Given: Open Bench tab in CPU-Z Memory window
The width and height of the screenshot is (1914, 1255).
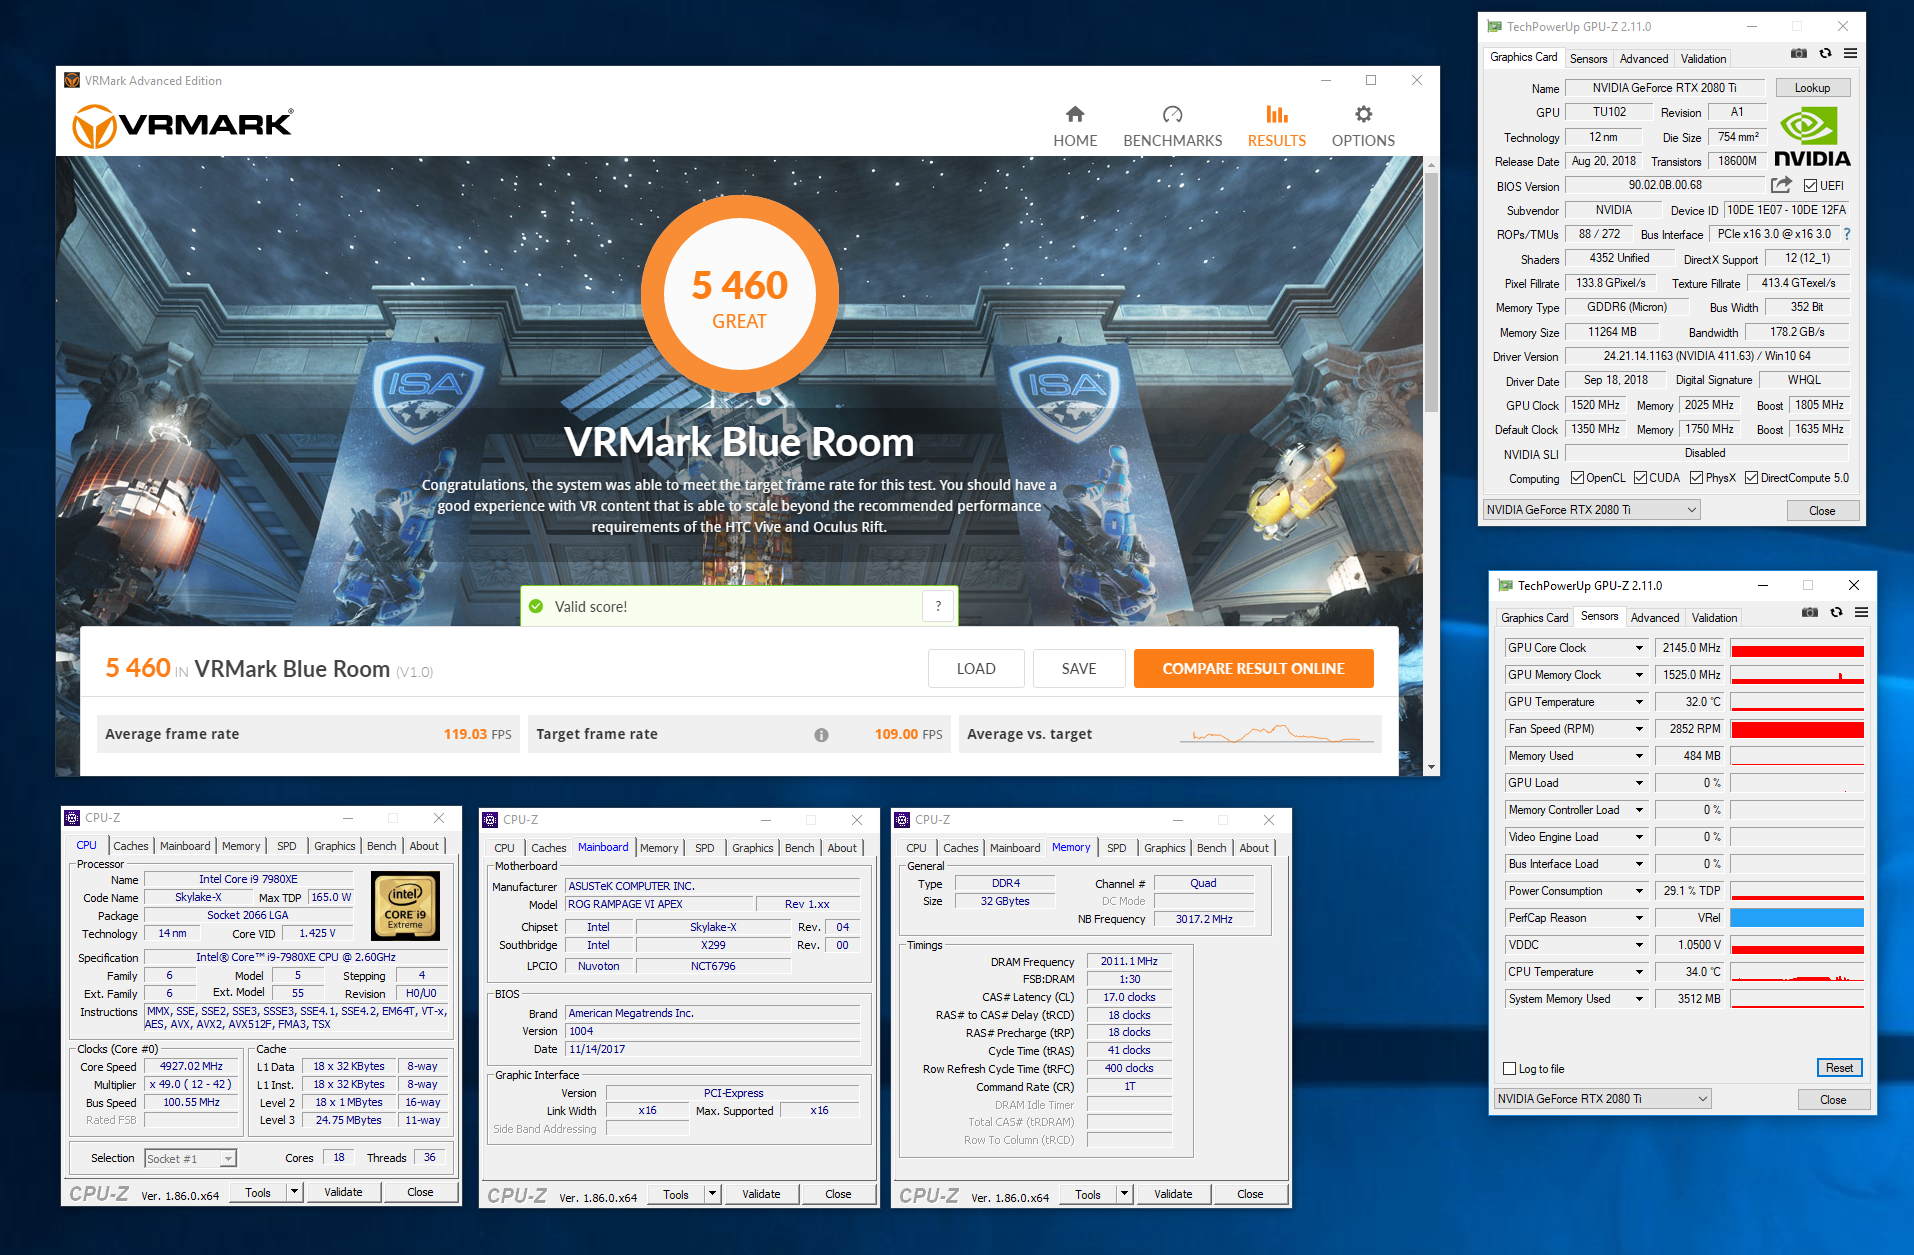Looking at the screenshot, I should (1211, 848).
